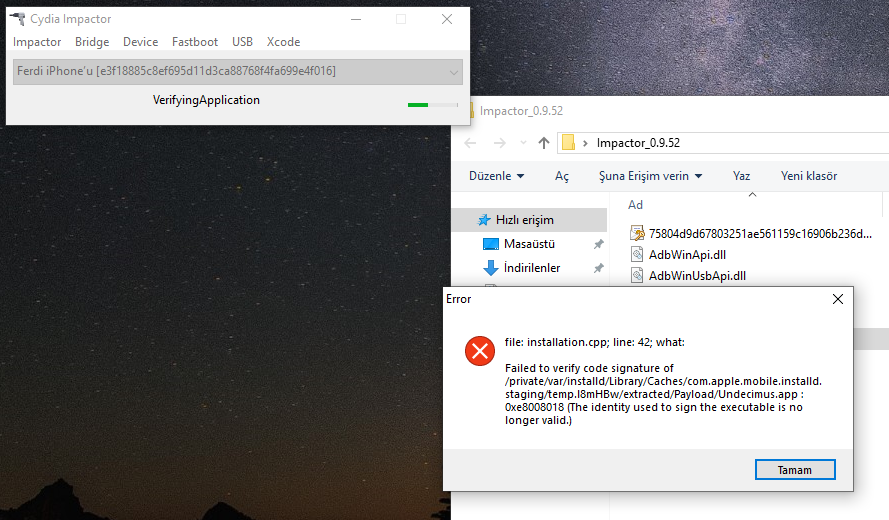Go up one folder level in Explorer
The width and height of the screenshot is (889, 520).
[544, 143]
